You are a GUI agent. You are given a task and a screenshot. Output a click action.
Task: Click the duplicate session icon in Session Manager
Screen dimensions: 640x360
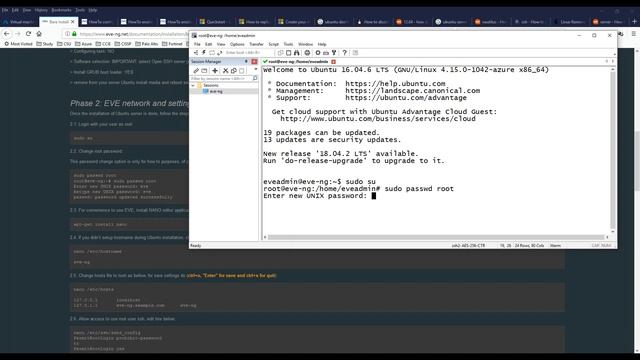pos(234,71)
